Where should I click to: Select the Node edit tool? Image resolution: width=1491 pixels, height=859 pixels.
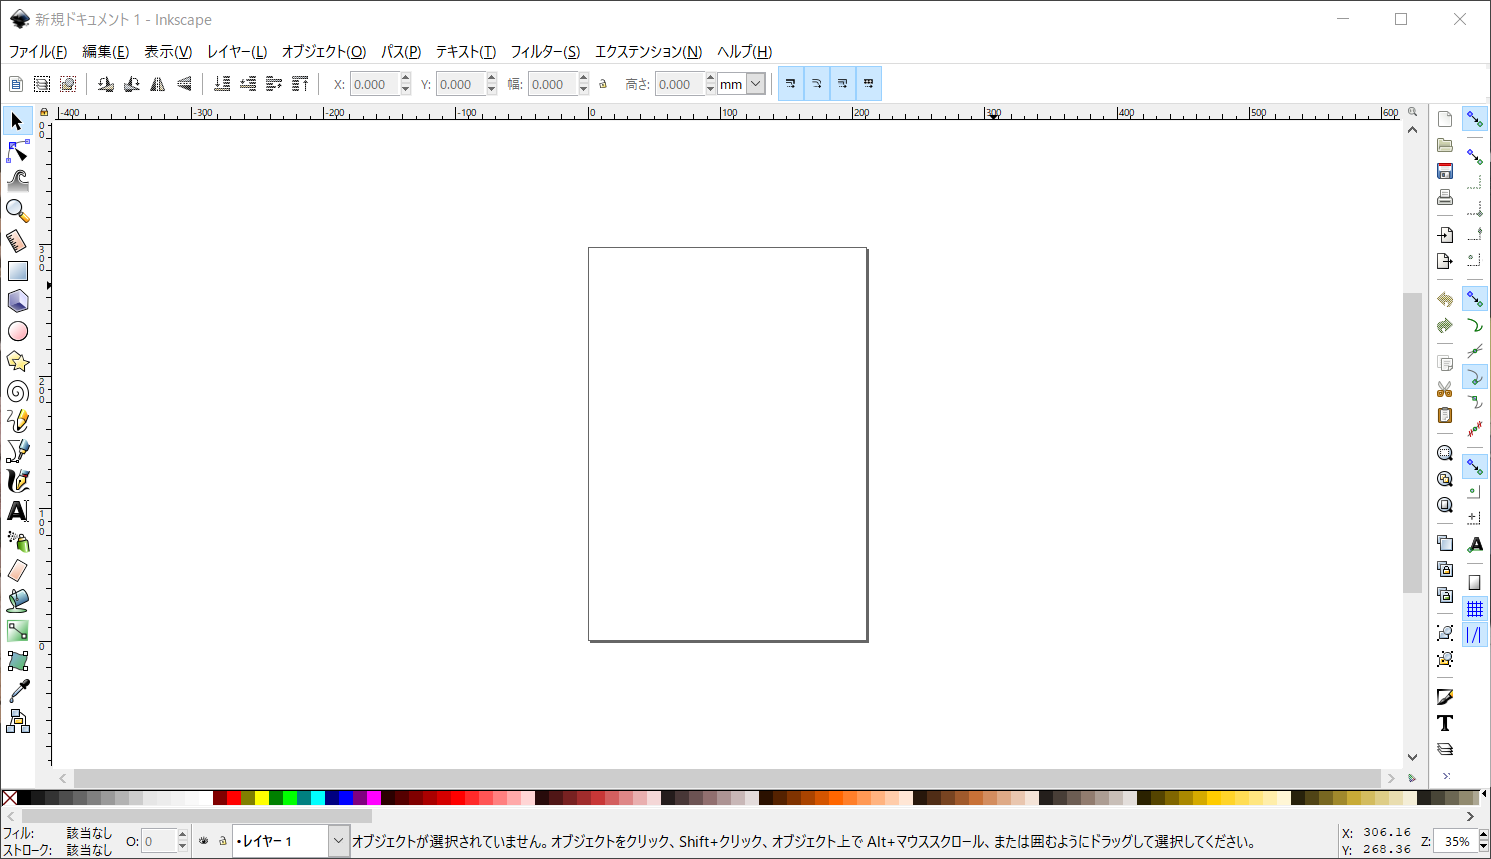pos(17,151)
